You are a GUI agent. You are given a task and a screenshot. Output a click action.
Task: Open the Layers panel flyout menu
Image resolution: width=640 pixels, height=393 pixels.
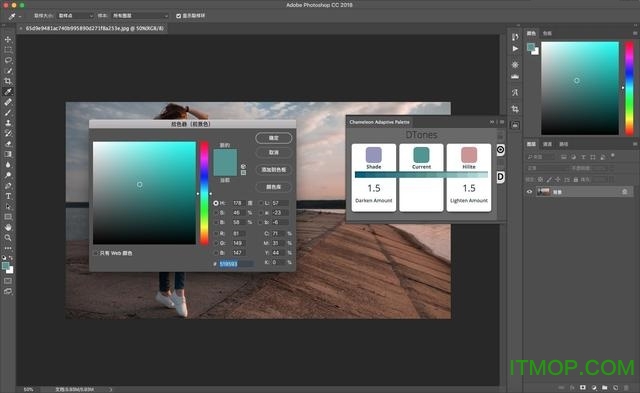point(635,144)
